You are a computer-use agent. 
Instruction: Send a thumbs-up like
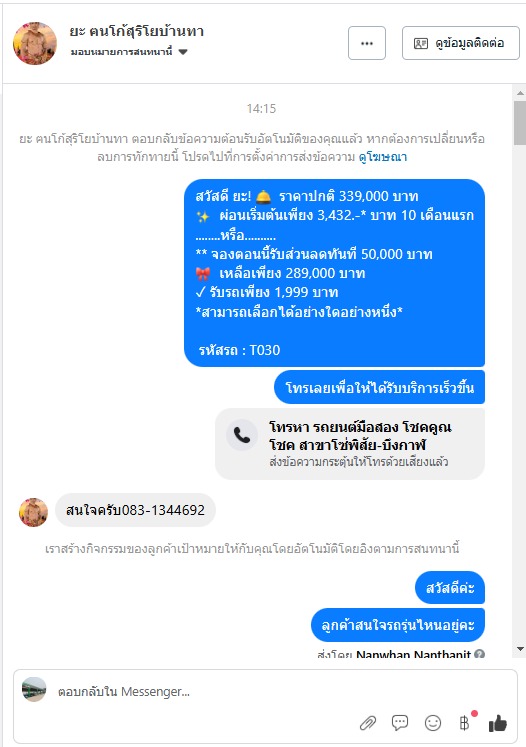click(497, 723)
